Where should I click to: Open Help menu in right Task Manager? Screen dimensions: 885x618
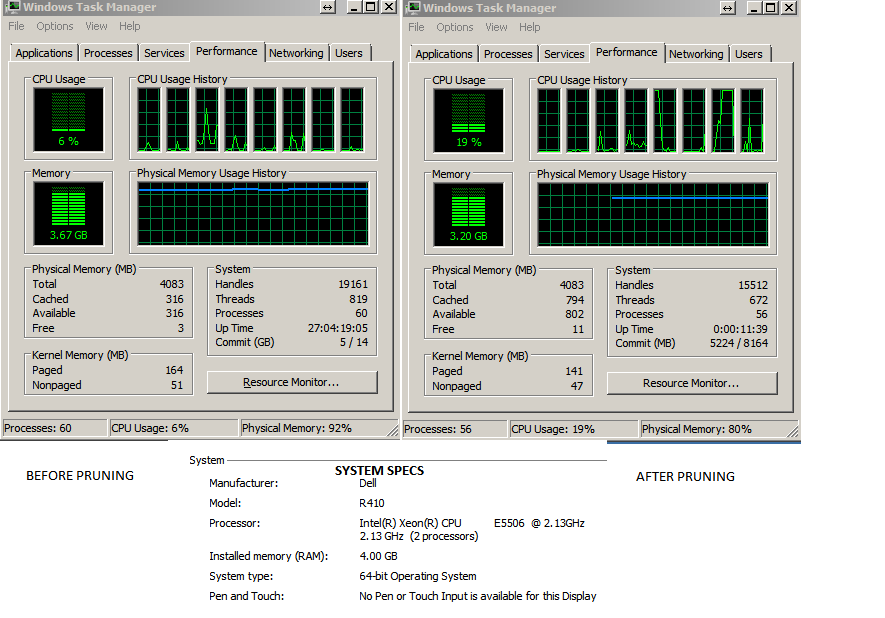(x=529, y=27)
